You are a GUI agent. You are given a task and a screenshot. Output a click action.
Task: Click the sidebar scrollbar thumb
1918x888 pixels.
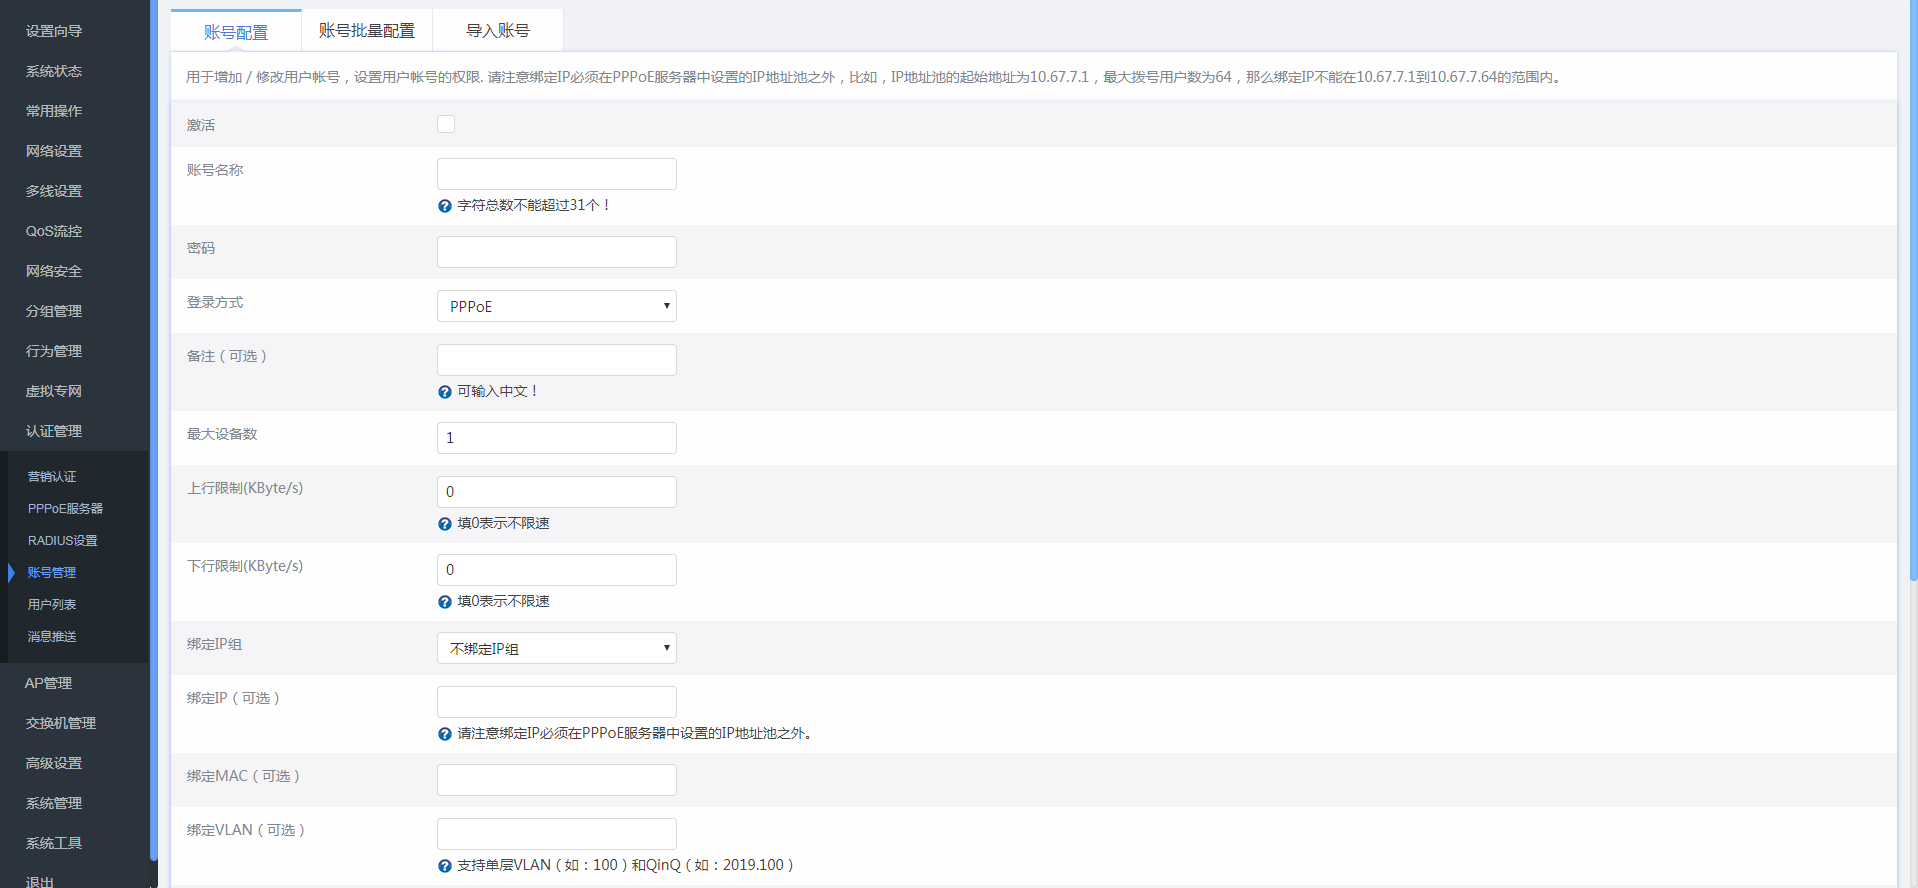154,430
